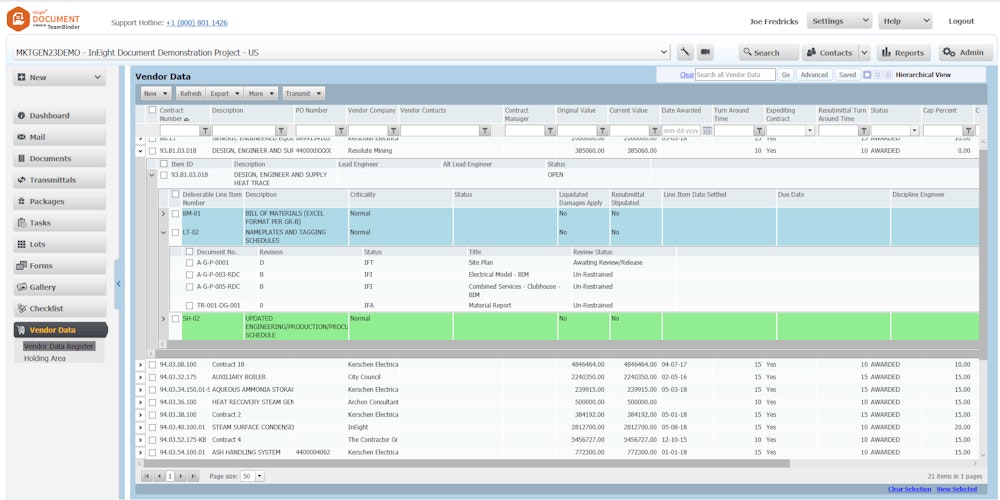Open the Date Awarded calendar picker icon
The image size is (1000, 500).
707,131
